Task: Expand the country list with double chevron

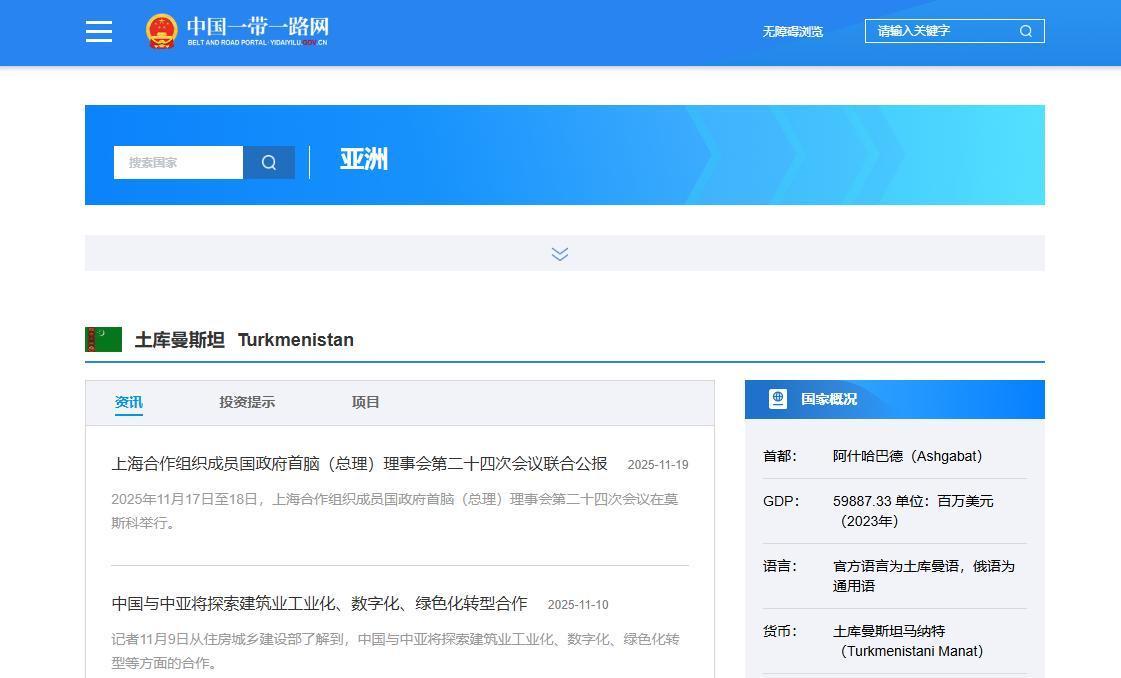Action: coord(560,254)
